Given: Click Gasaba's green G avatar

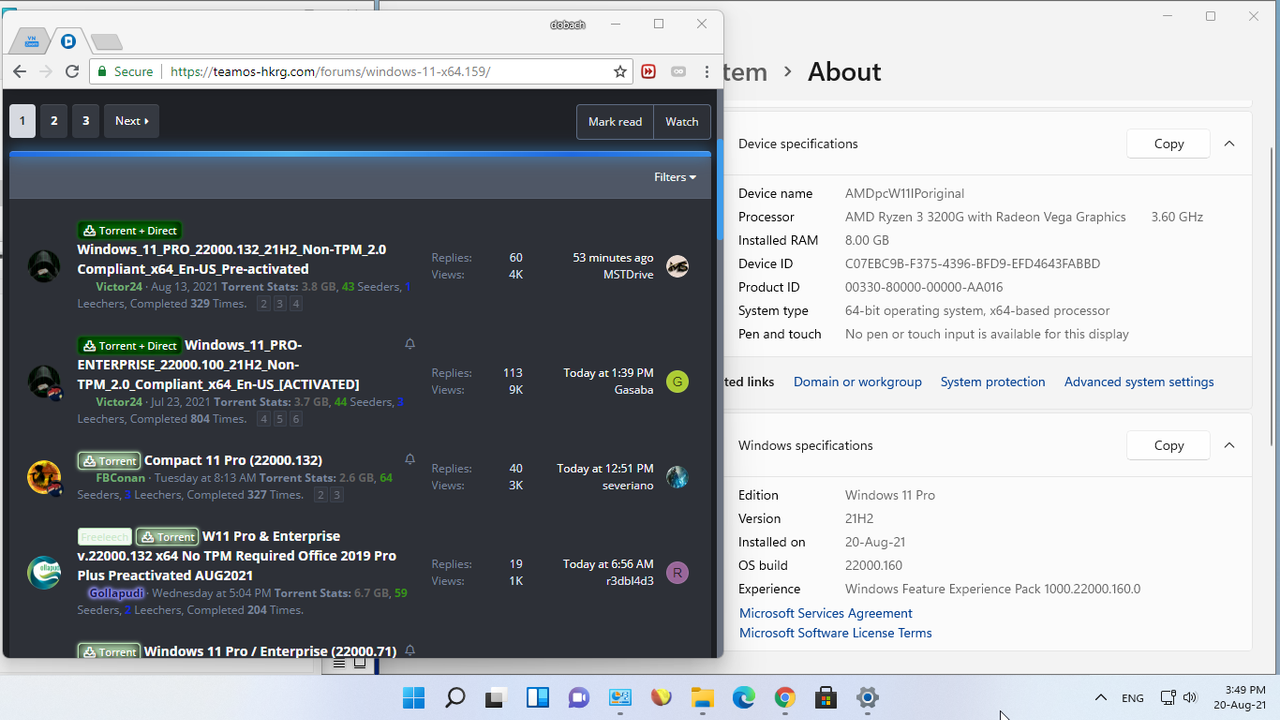Looking at the screenshot, I should tap(677, 381).
